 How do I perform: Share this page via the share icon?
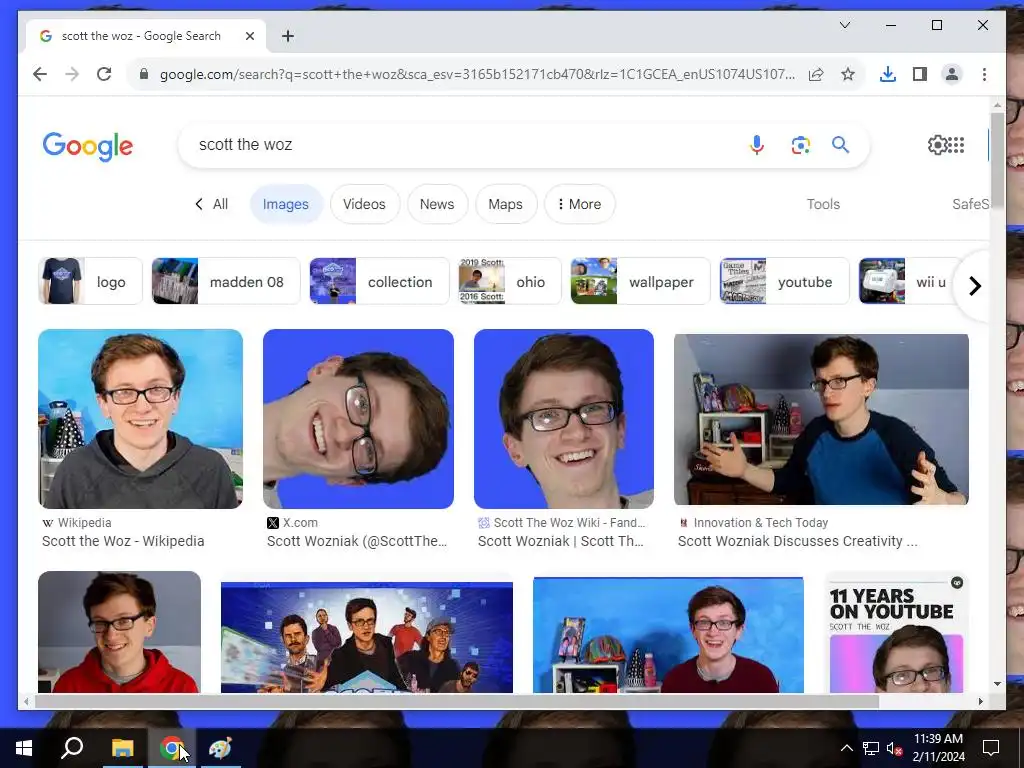[x=816, y=74]
